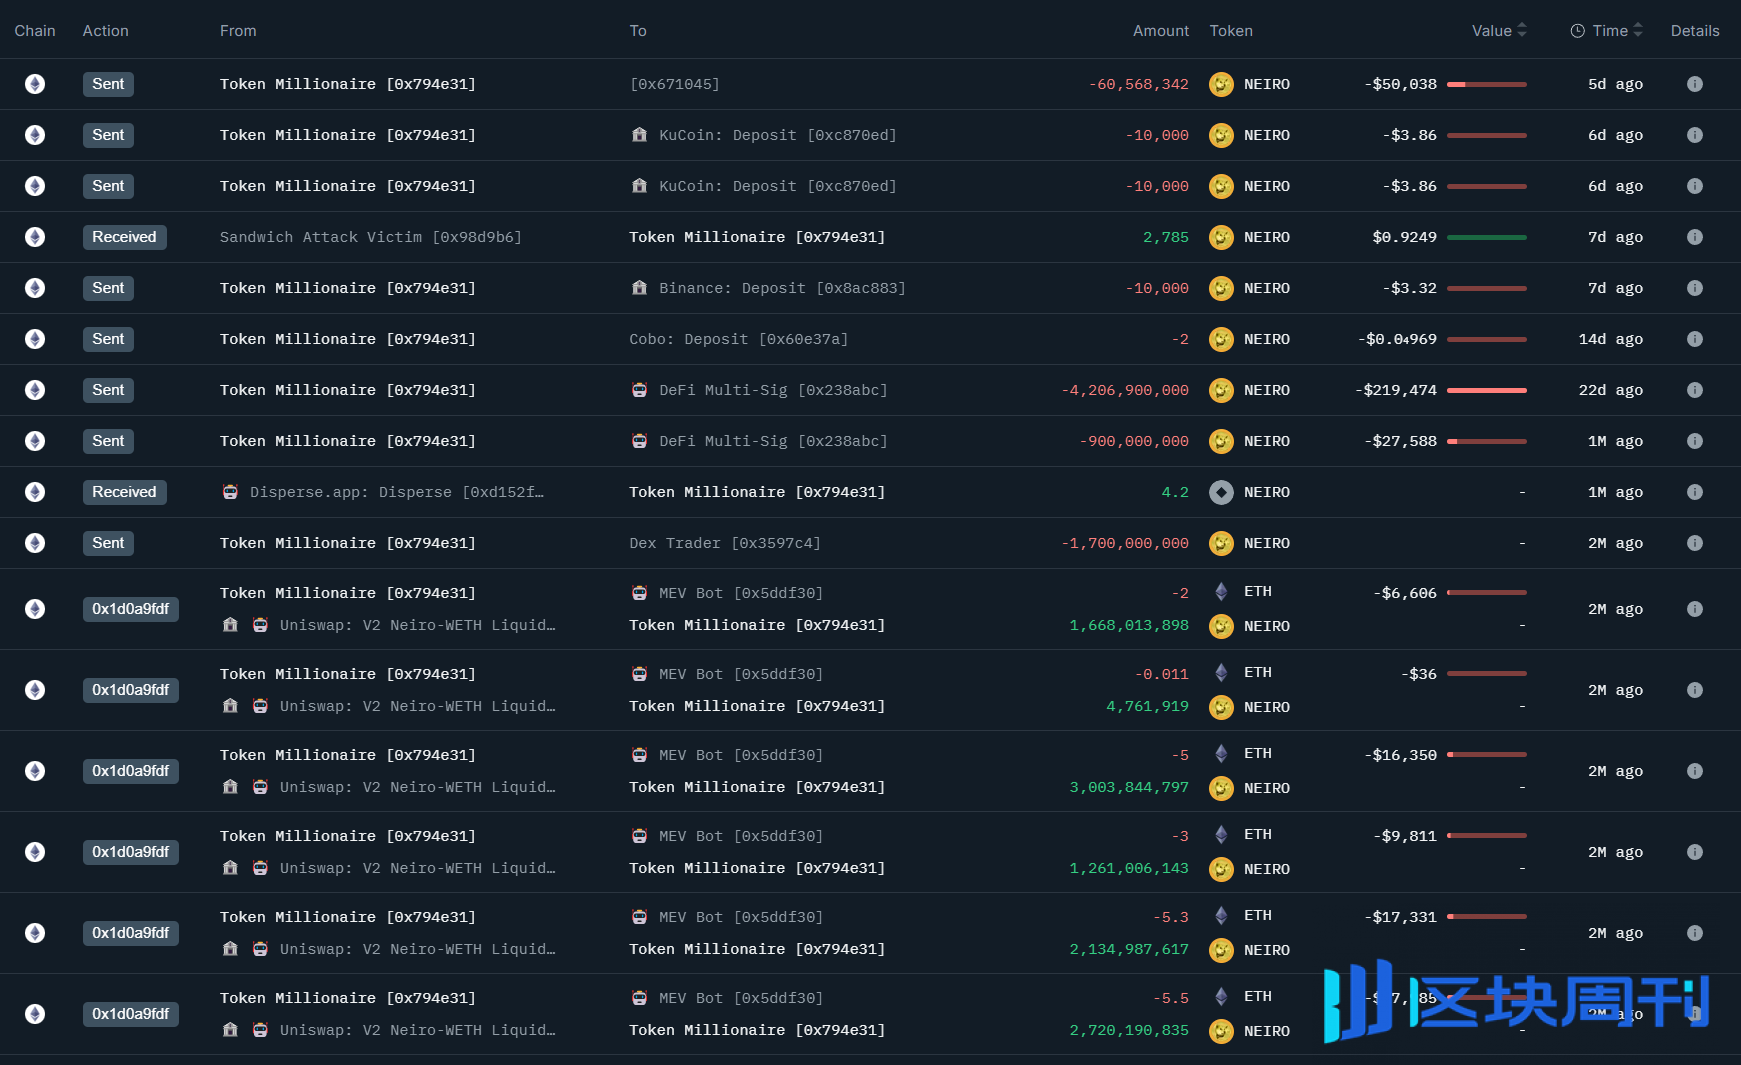
Task: Click Ethereum chain icon in the -$50,038 row
Action: pyautogui.click(x=35, y=84)
